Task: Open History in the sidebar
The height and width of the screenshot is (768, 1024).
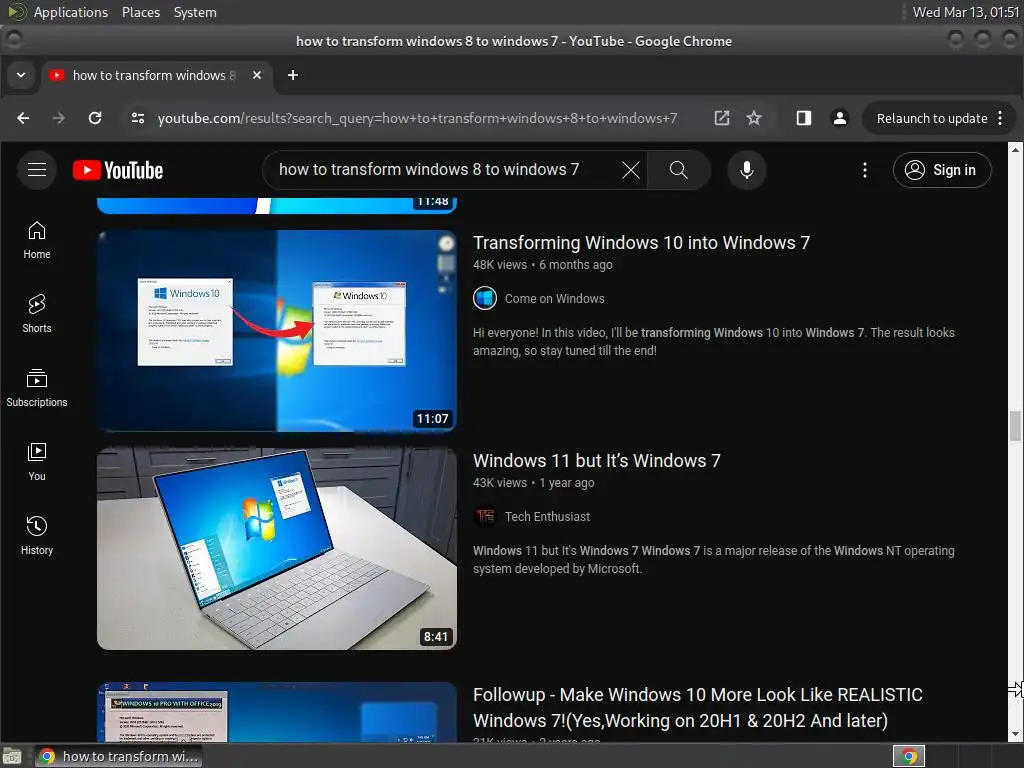Action: point(37,536)
